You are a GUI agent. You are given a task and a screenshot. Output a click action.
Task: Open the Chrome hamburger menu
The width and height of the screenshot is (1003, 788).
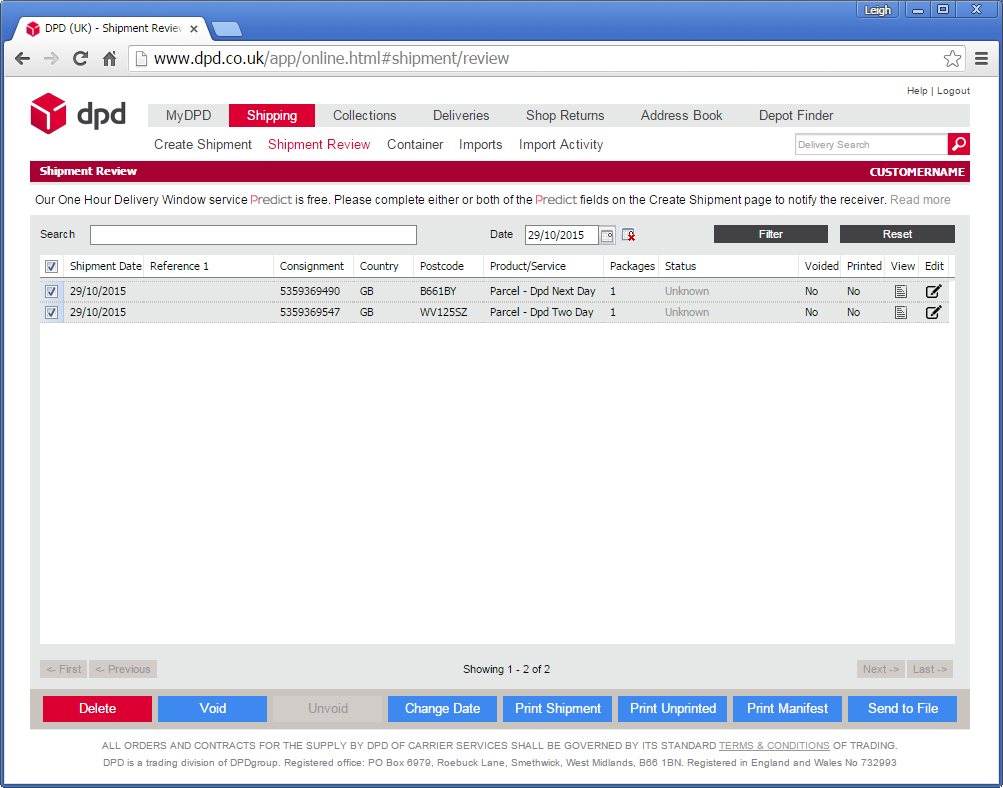click(x=981, y=59)
